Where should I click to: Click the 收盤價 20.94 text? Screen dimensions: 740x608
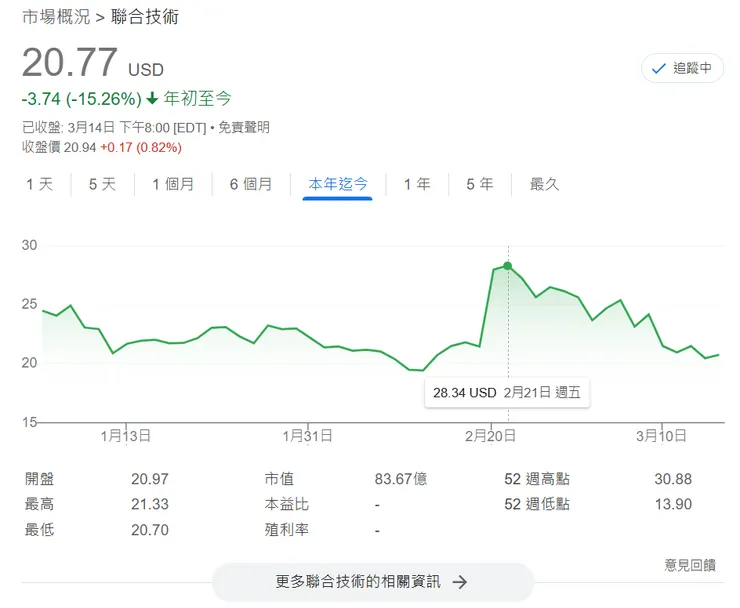click(x=59, y=147)
